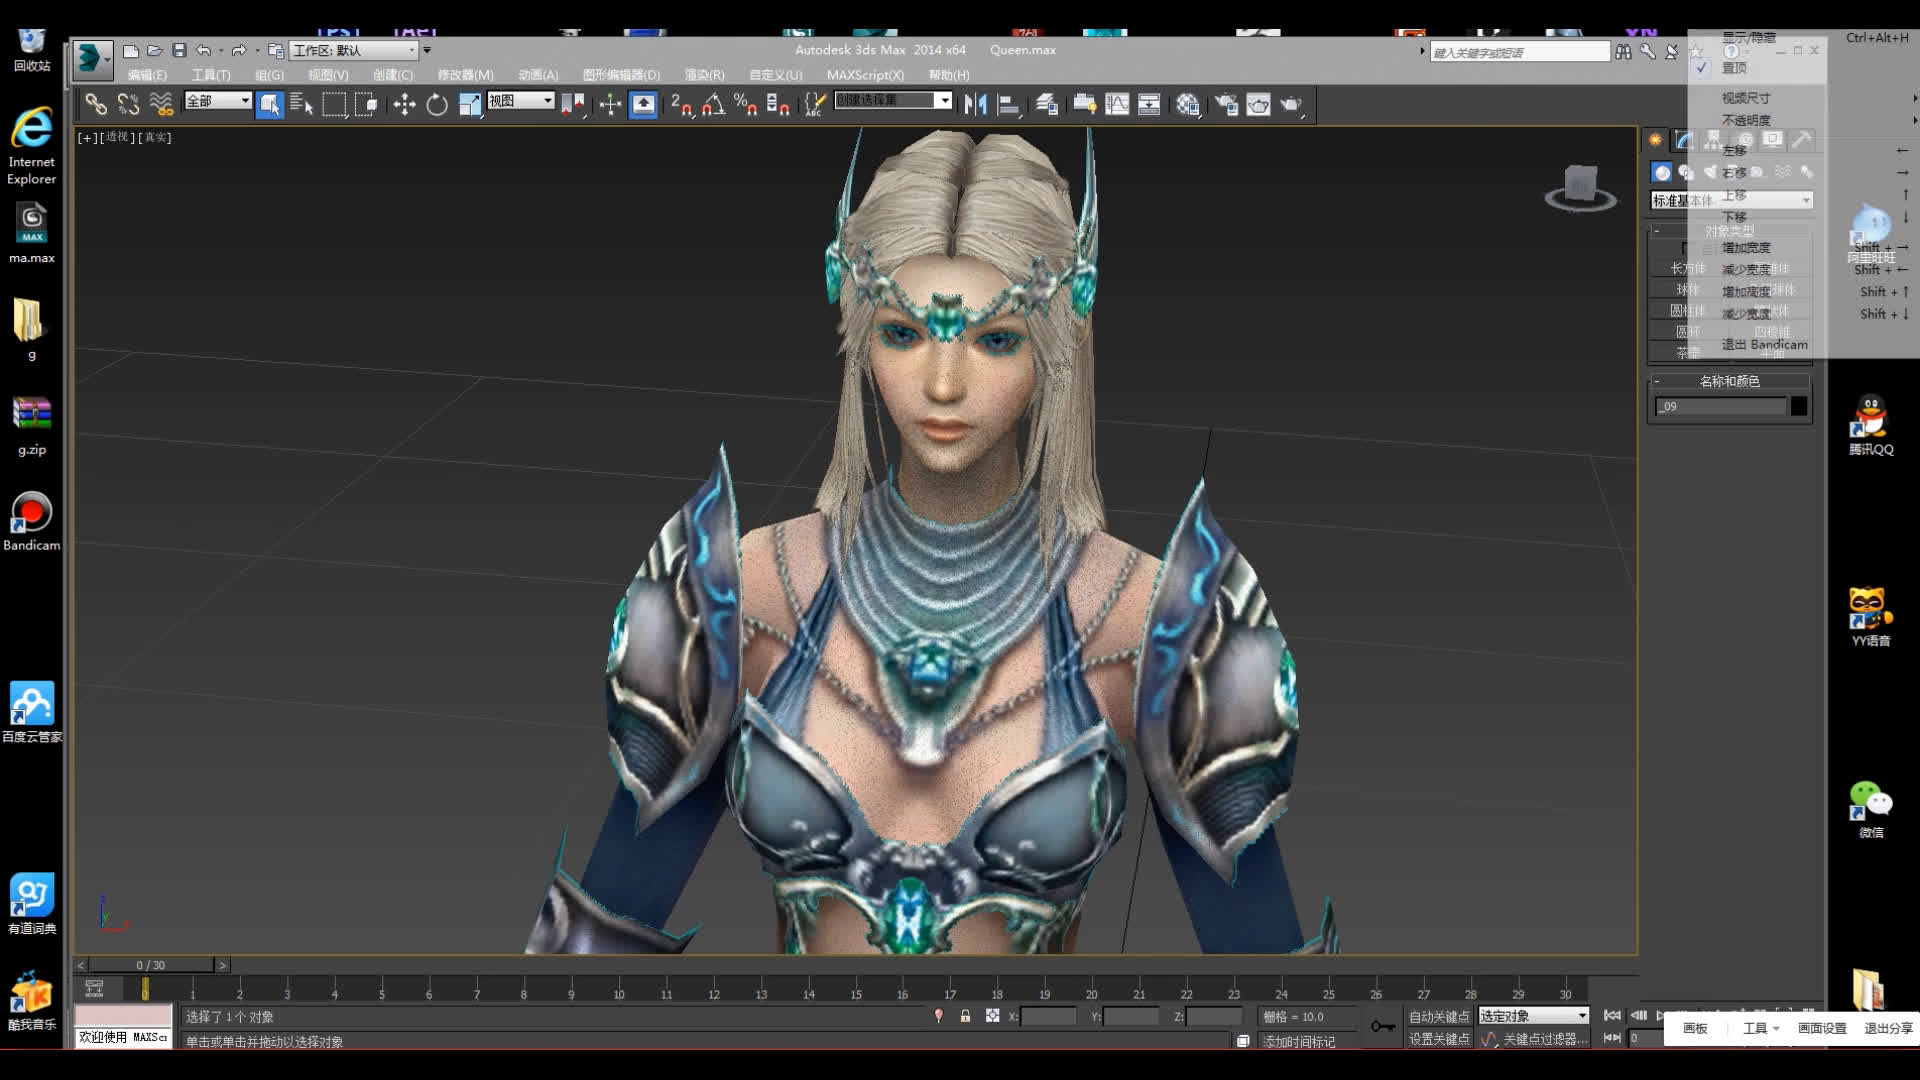Open the Curve Editor icon
1920x1080 pixels.
click(1117, 104)
